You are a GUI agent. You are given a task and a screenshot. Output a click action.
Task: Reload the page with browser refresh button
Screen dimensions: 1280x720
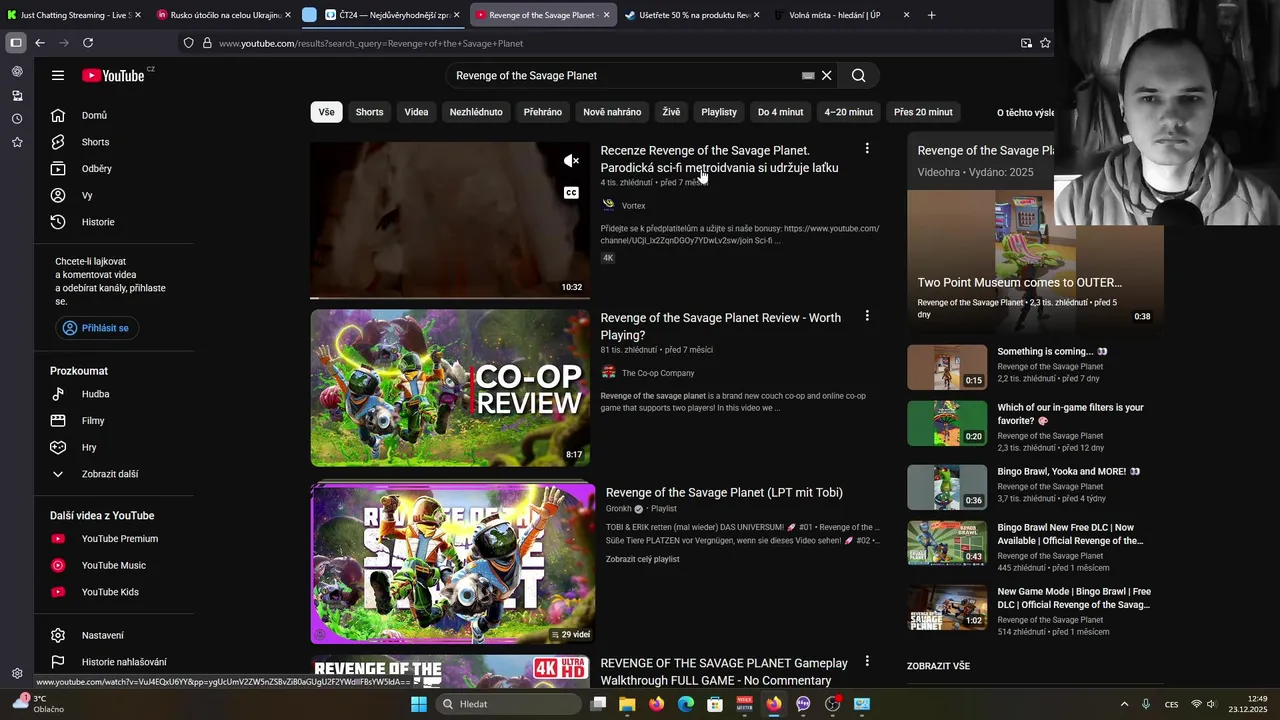tap(88, 43)
